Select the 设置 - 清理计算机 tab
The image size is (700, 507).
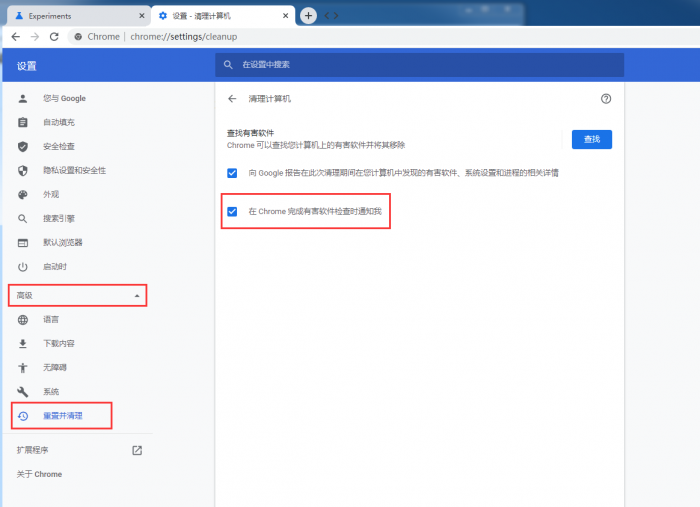point(223,16)
